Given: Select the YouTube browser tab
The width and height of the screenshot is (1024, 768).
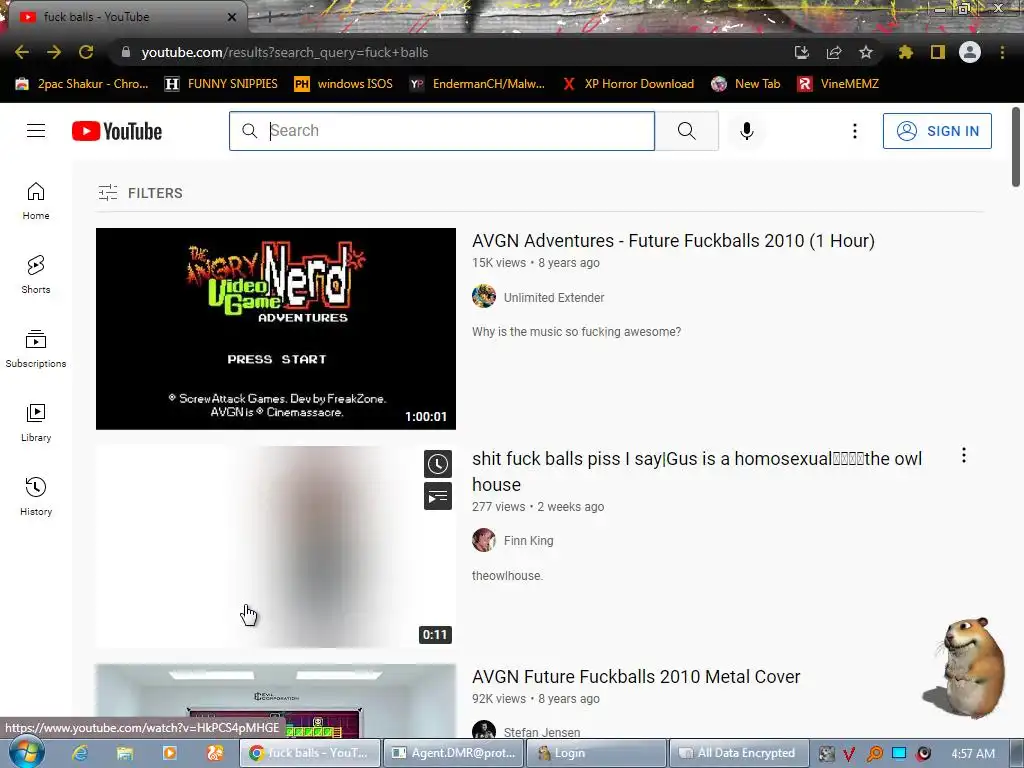Looking at the screenshot, I should [x=124, y=17].
